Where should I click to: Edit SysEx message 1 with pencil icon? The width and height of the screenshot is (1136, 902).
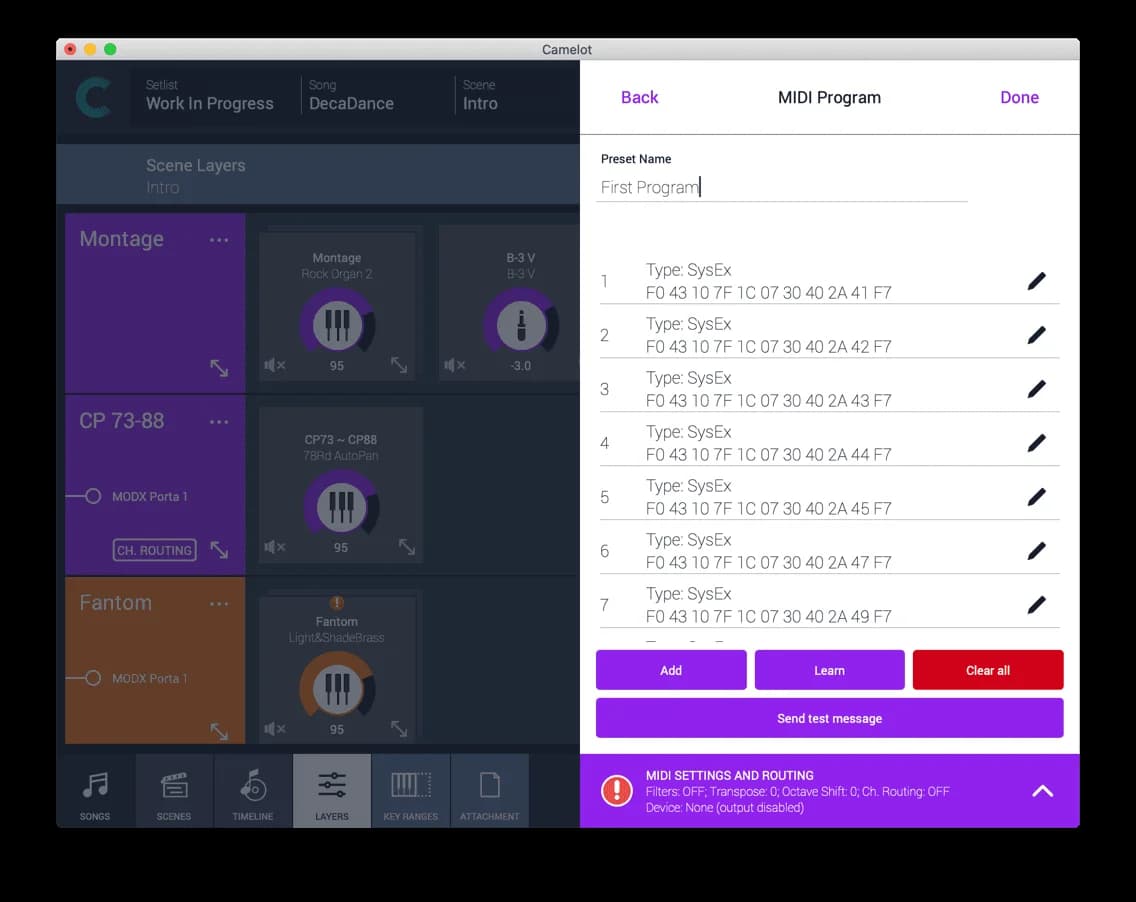(x=1037, y=280)
